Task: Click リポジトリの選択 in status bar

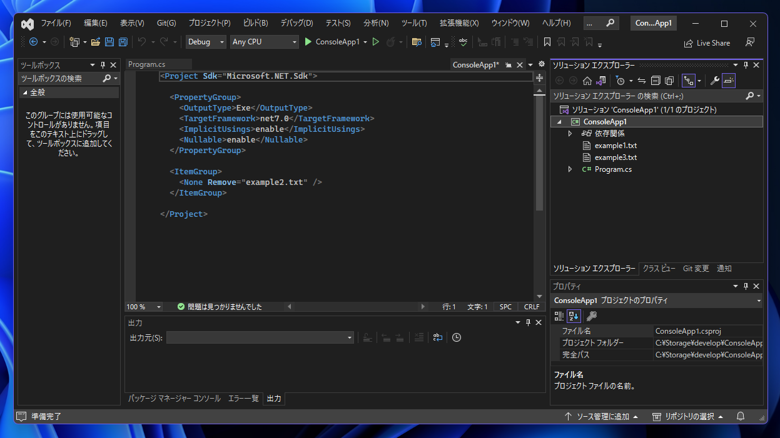Action: (687, 416)
